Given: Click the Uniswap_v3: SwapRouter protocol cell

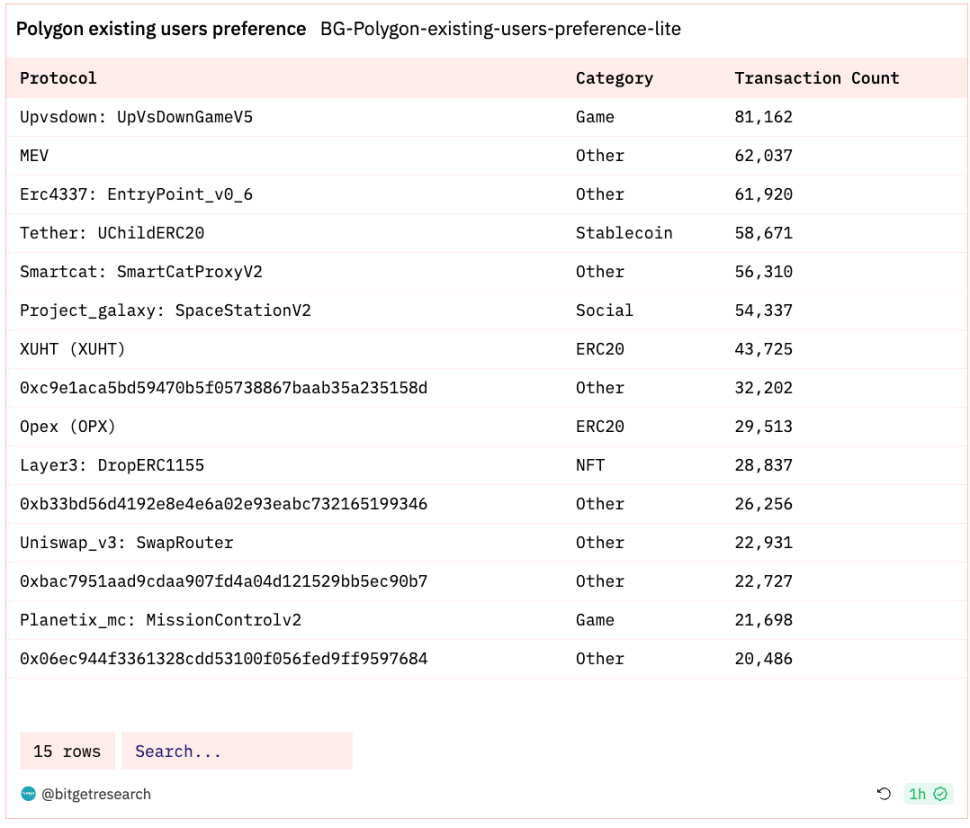Looking at the screenshot, I should [126, 543].
